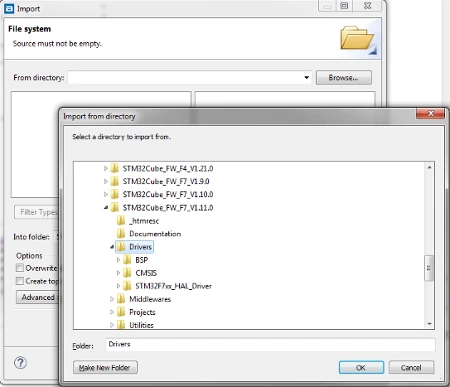The height and width of the screenshot is (387, 450).
Task: Click the Utilities folder icon
Action: tap(121, 325)
